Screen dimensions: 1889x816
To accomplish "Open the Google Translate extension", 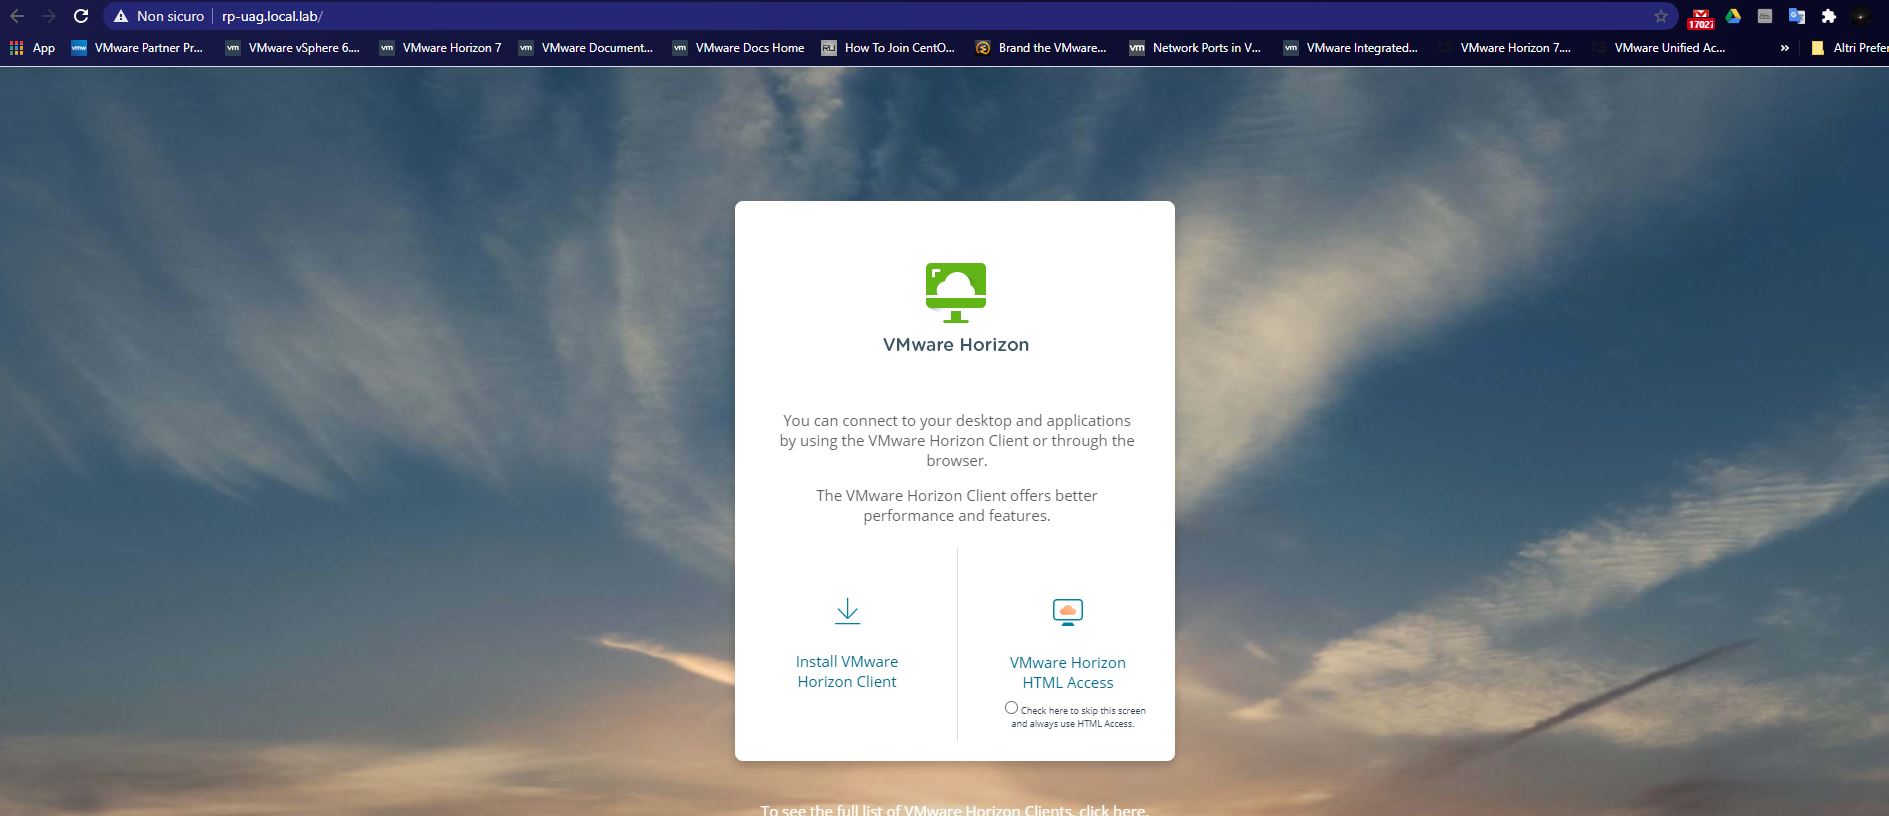I will point(1797,16).
